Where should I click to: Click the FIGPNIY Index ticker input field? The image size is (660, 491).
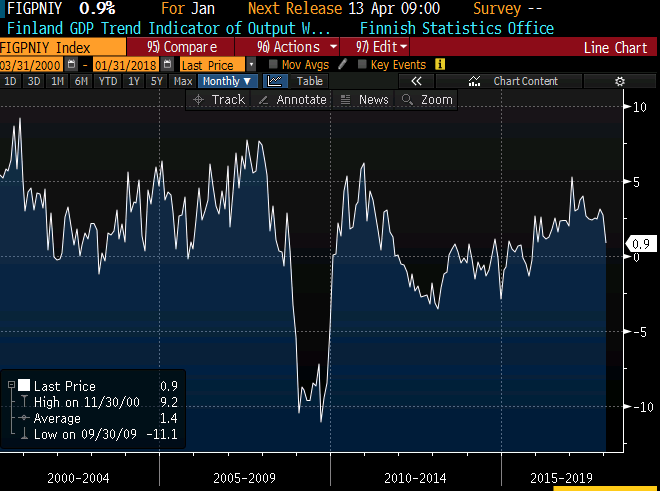point(62,47)
